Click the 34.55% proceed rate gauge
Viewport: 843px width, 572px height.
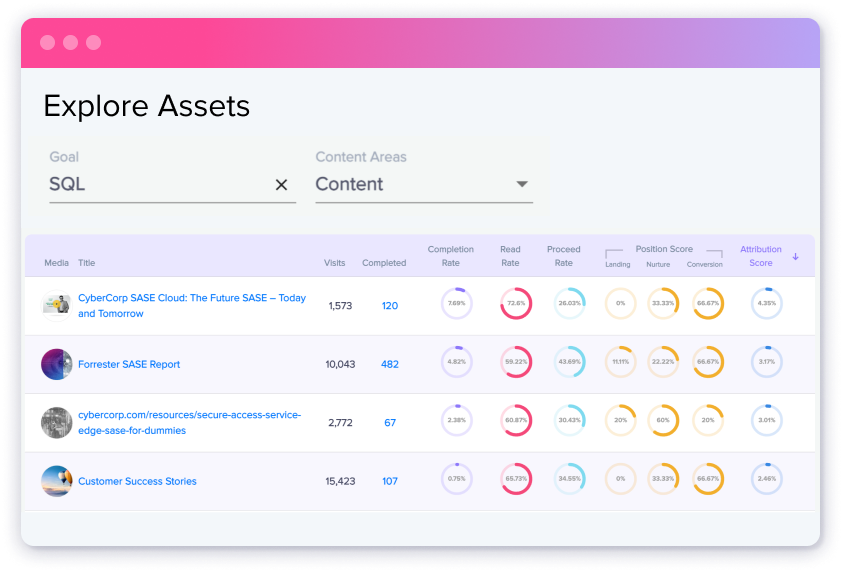point(569,479)
